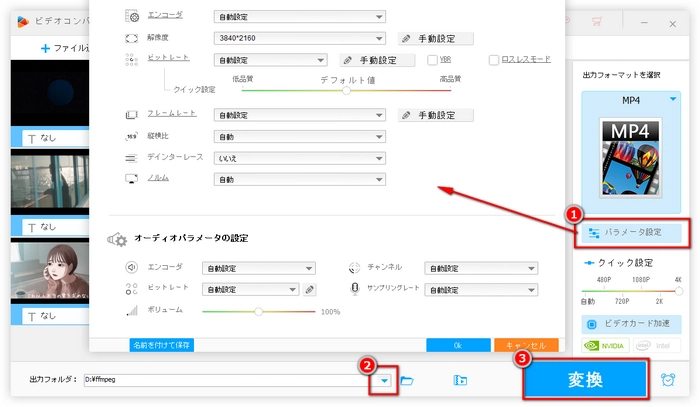The height and width of the screenshot is (407, 700).
Task: Expand the aspect ratio dropdown
Action: (300, 137)
